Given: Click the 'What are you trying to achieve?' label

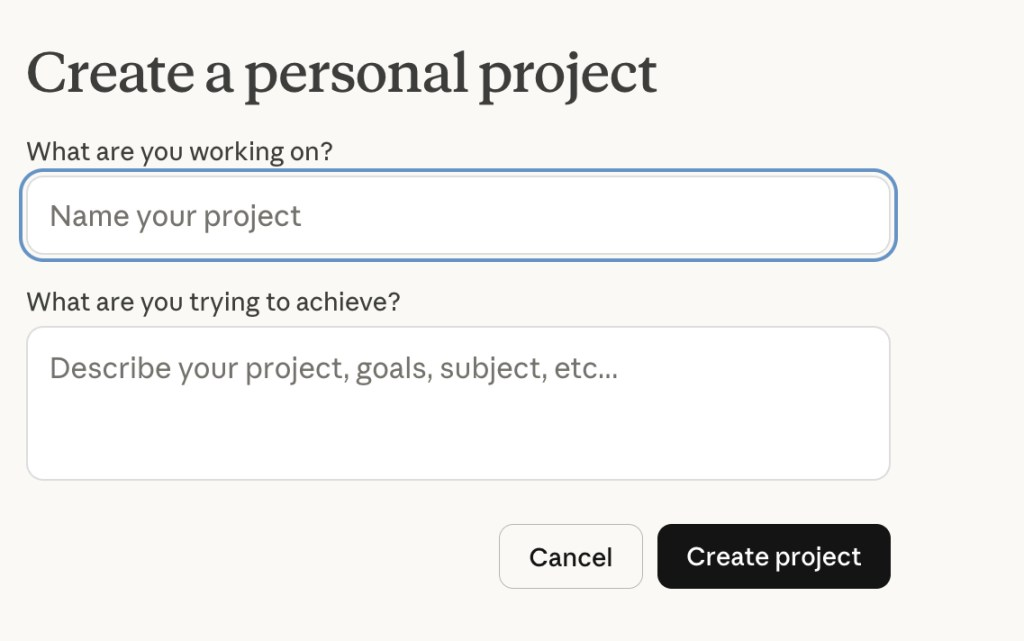Looking at the screenshot, I should (213, 302).
